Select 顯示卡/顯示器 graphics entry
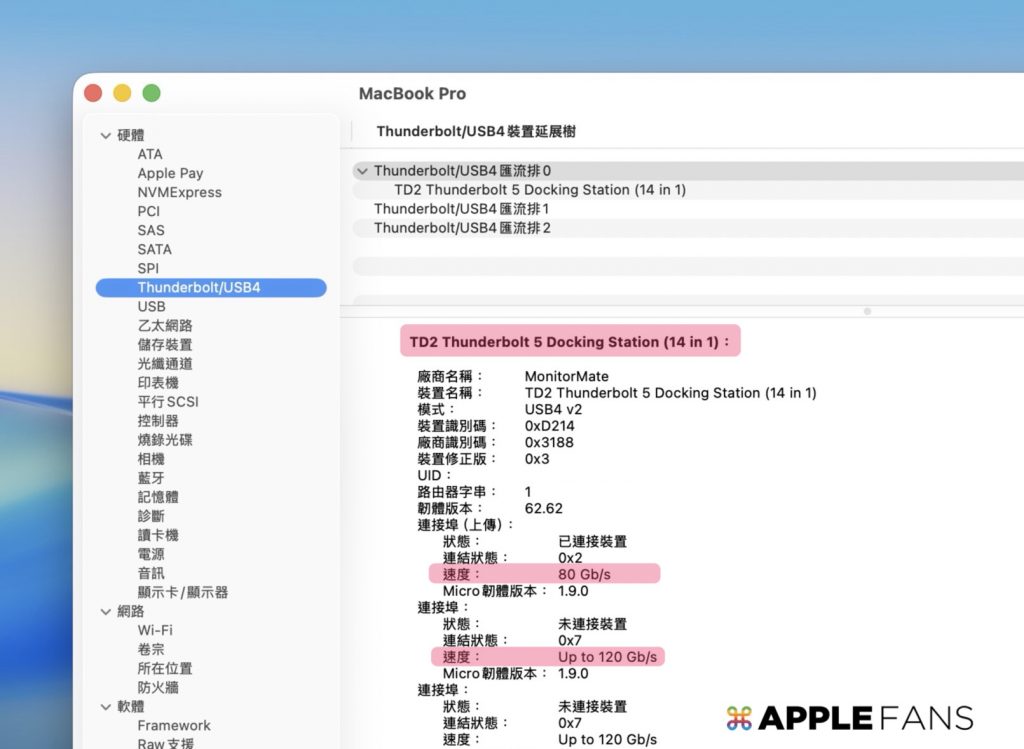The image size is (1024, 749). click(x=183, y=592)
